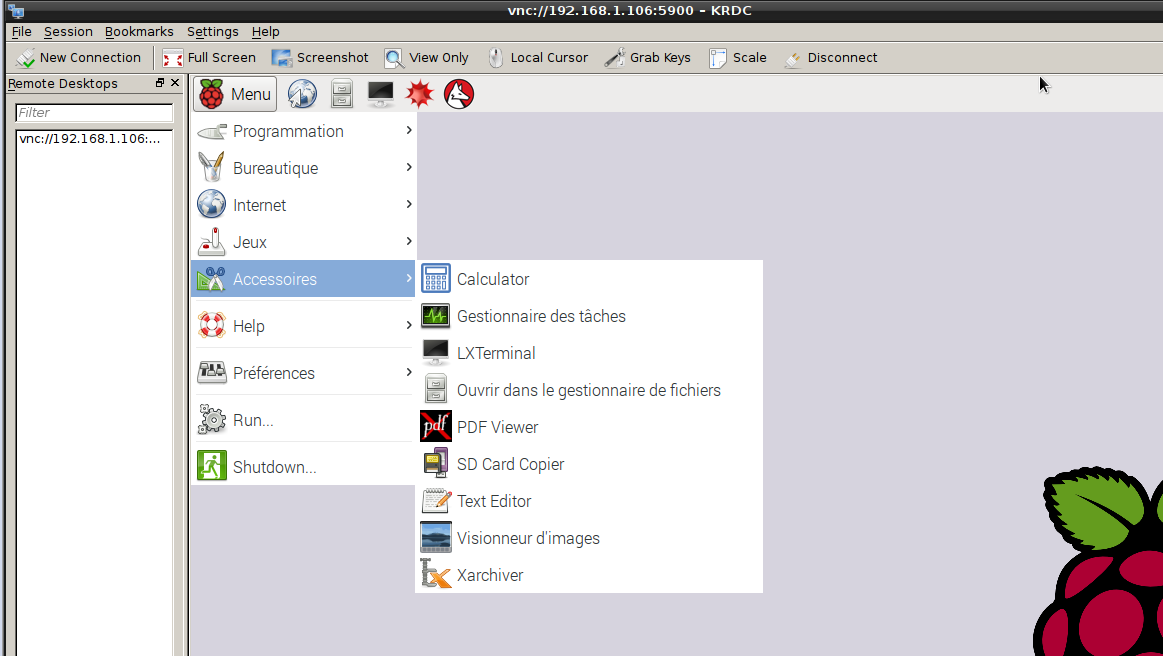The width and height of the screenshot is (1163, 656).
Task: Click the Jeux joystick icon
Action: (x=211, y=241)
